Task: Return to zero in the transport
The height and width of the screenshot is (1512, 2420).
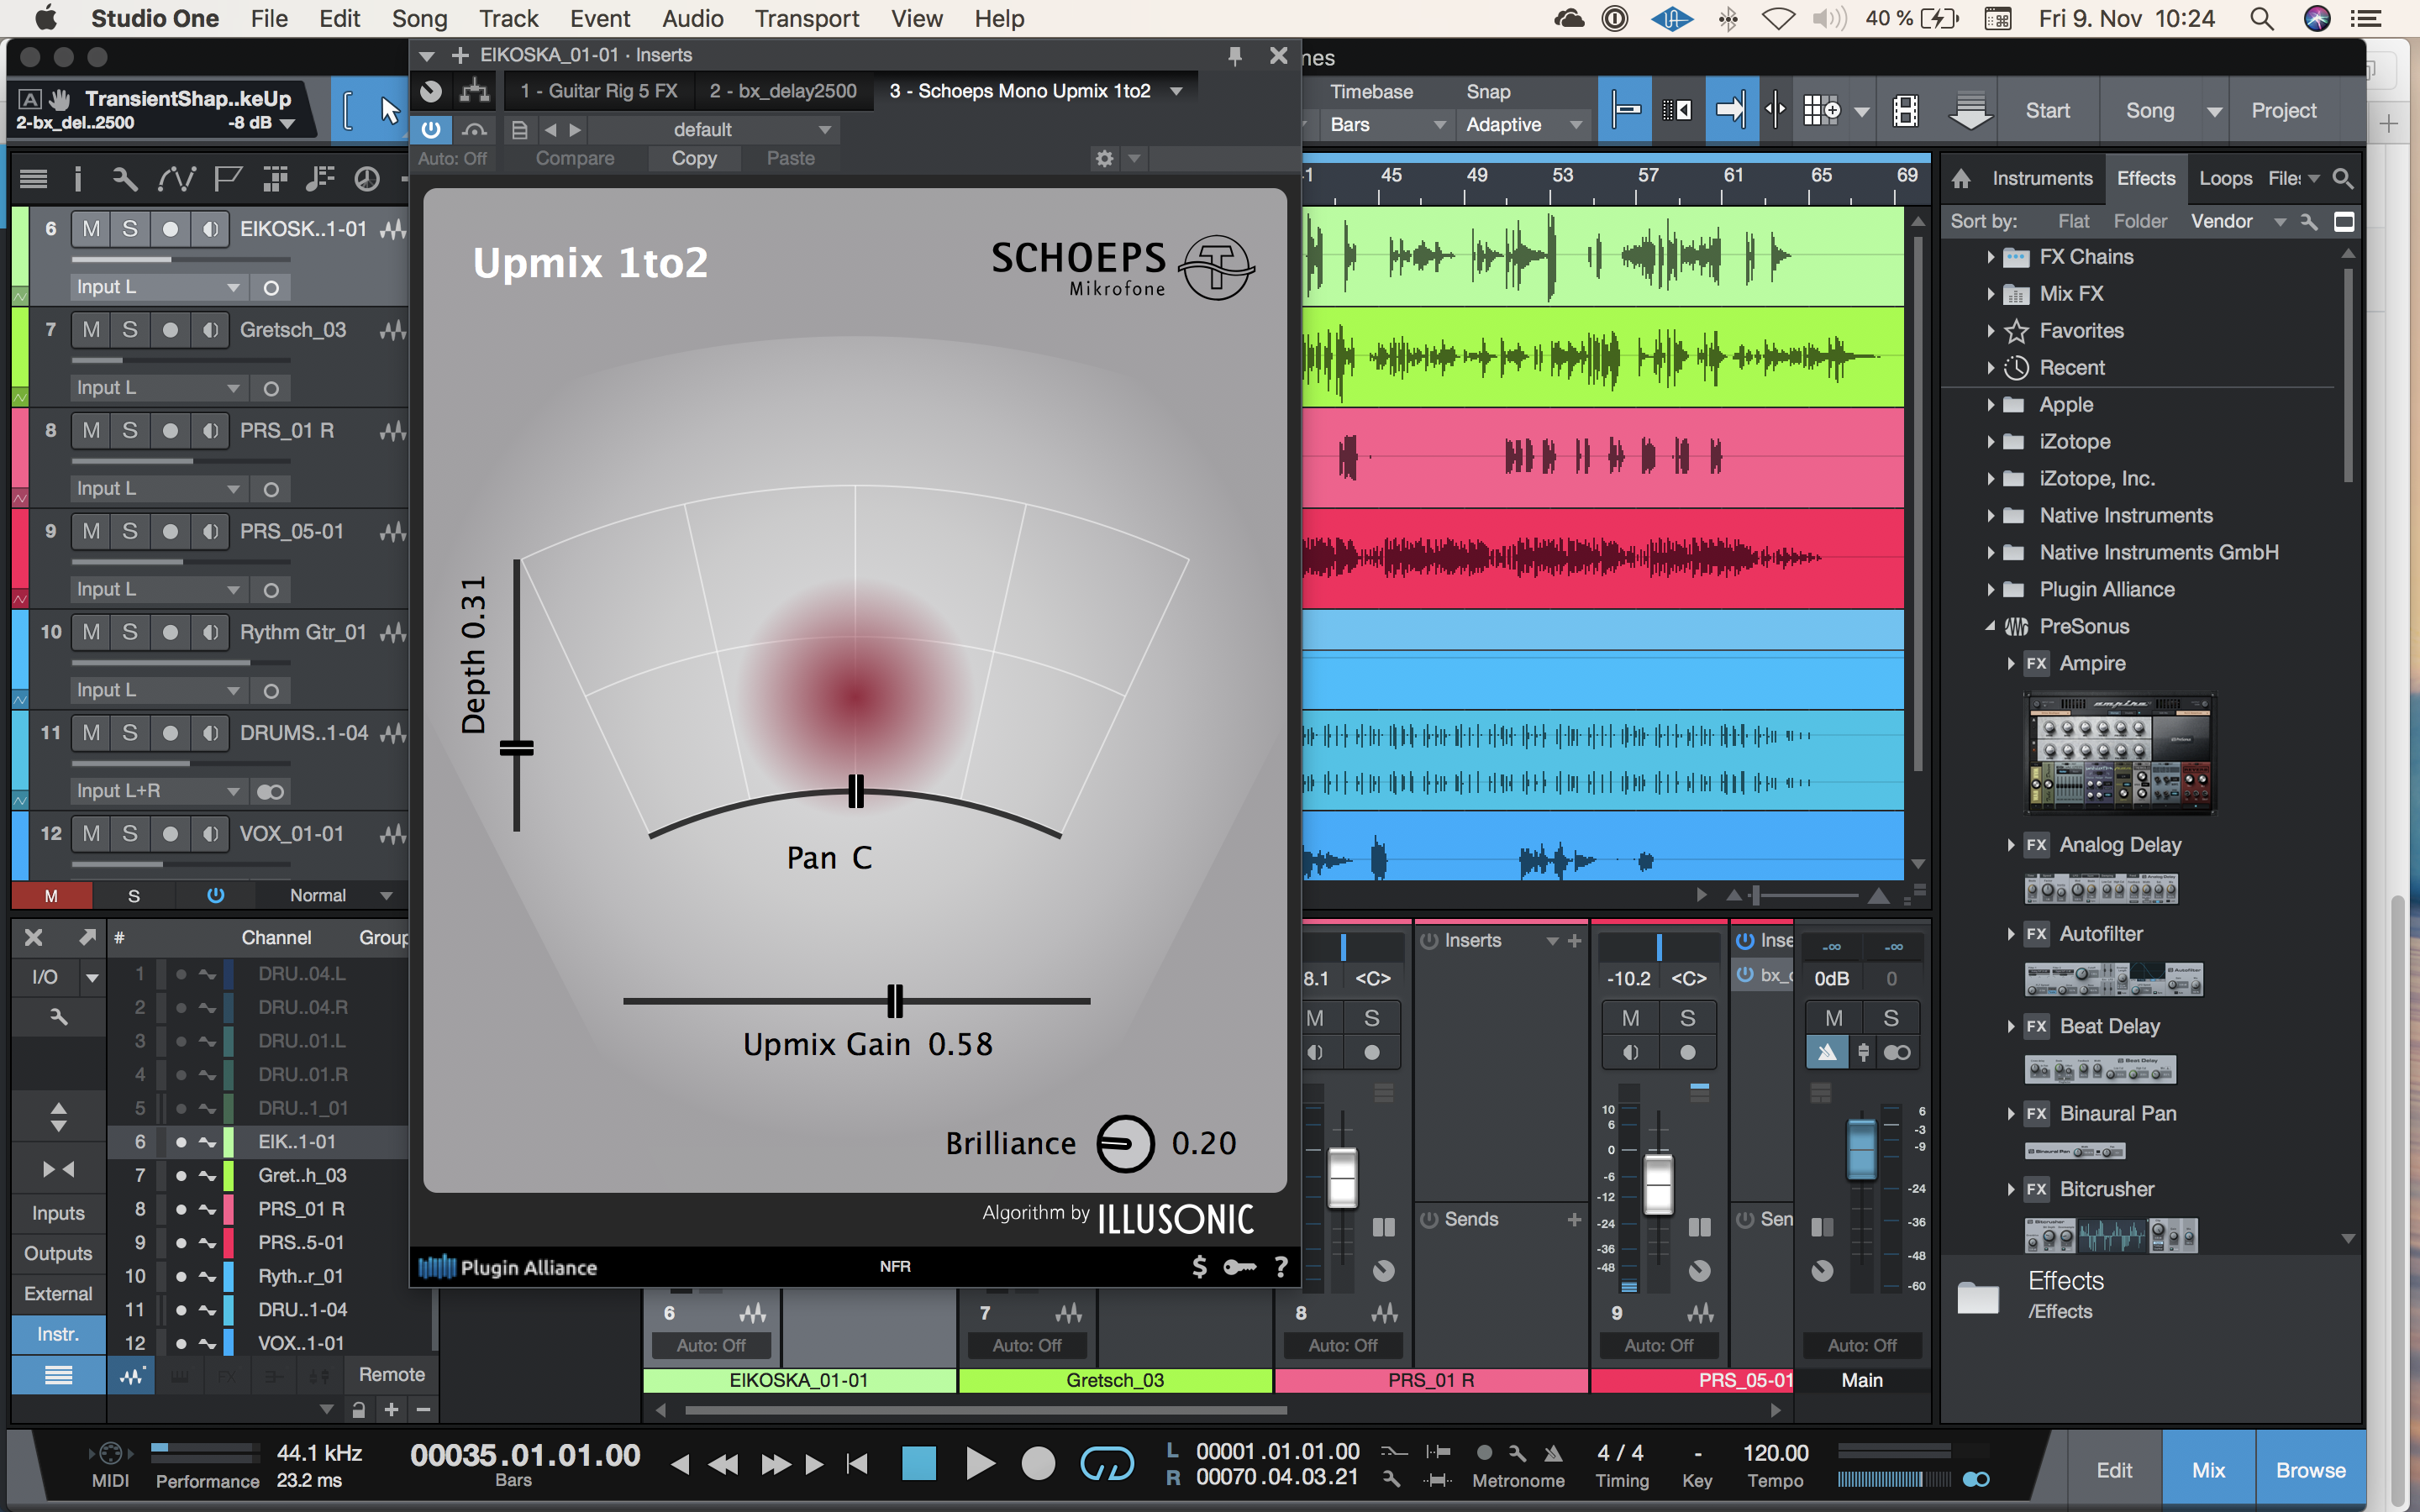Action: (857, 1464)
